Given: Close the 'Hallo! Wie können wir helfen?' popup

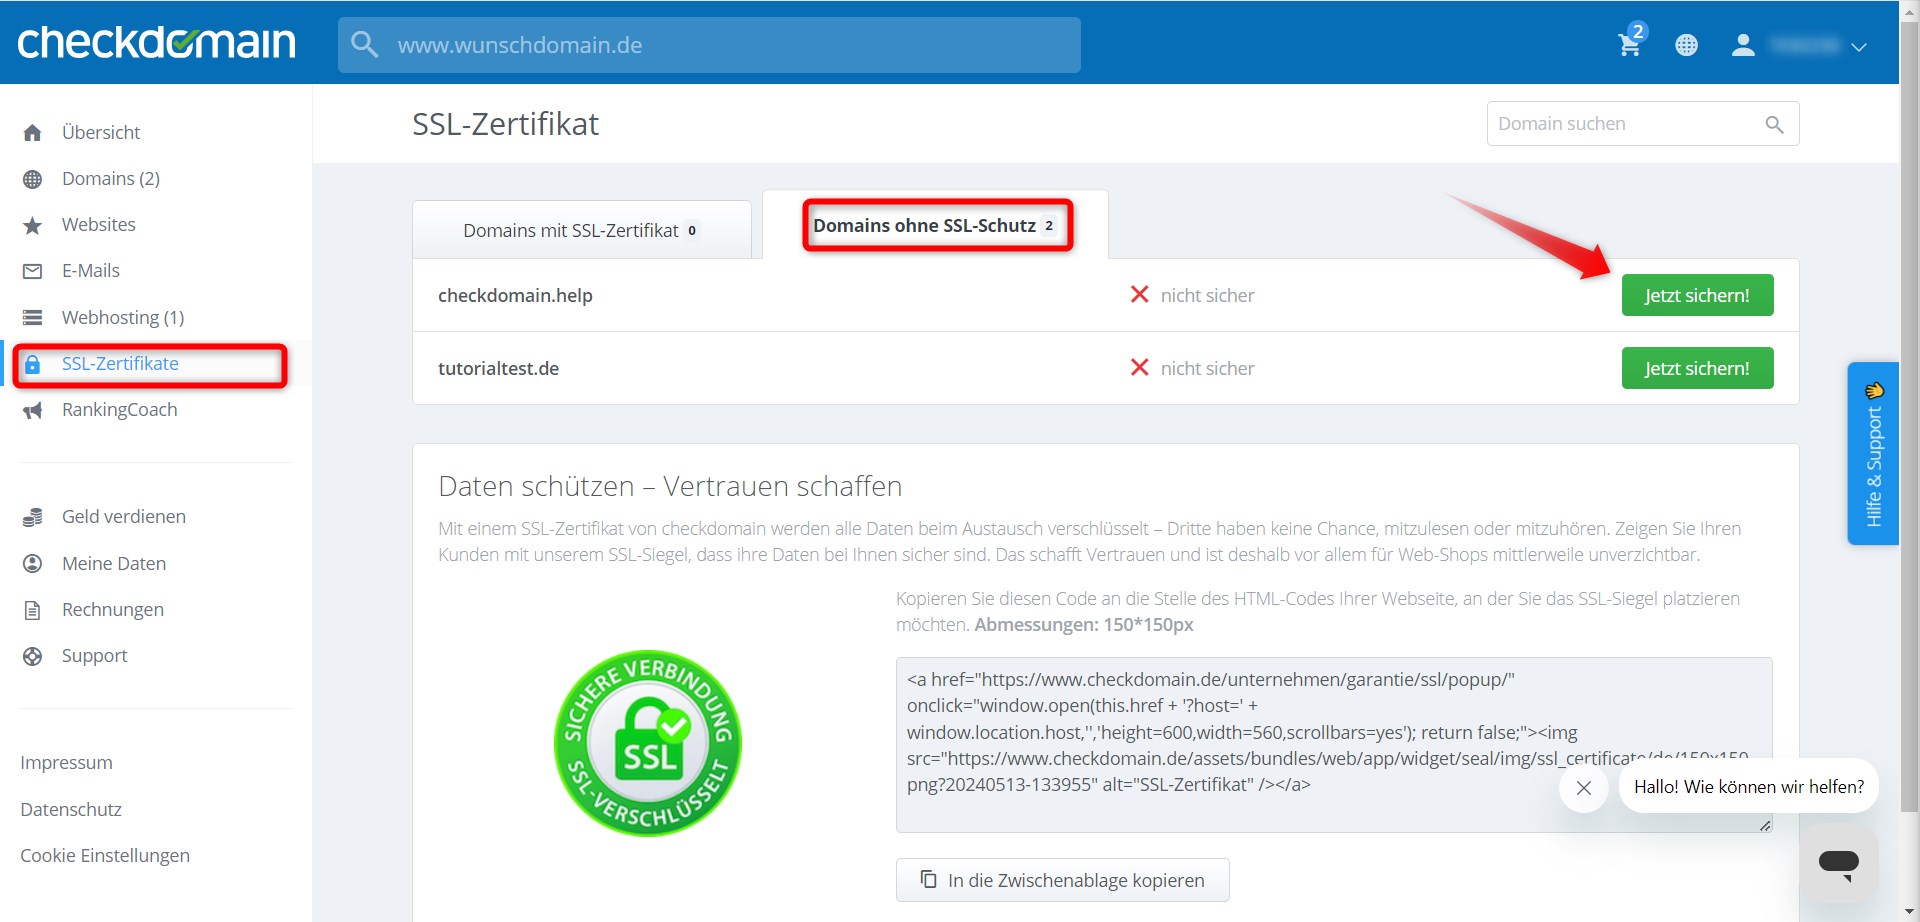Looking at the screenshot, I should point(1584,788).
